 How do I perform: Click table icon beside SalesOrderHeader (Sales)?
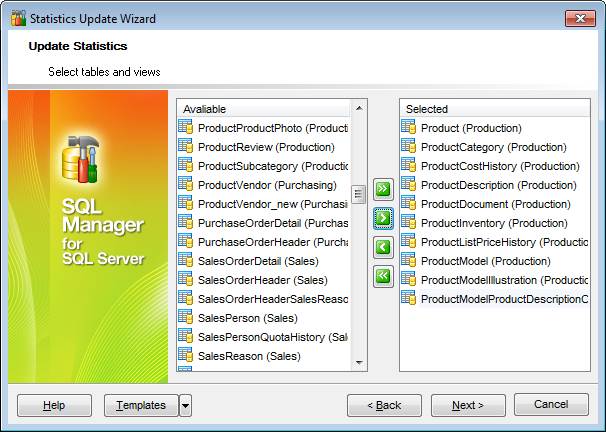[x=186, y=279]
